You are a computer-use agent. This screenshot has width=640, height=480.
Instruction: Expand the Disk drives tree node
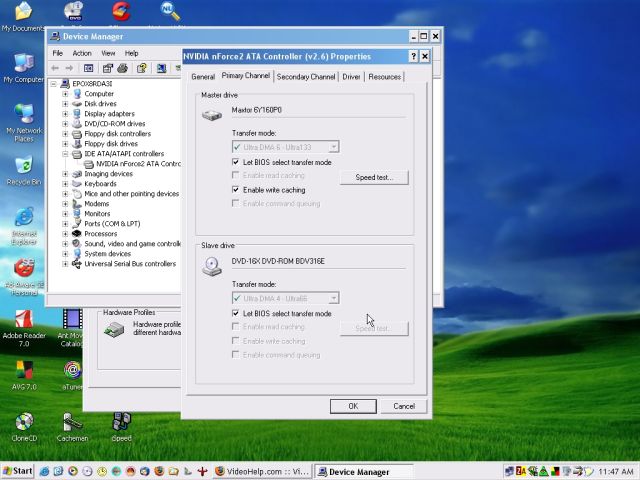tap(65, 104)
